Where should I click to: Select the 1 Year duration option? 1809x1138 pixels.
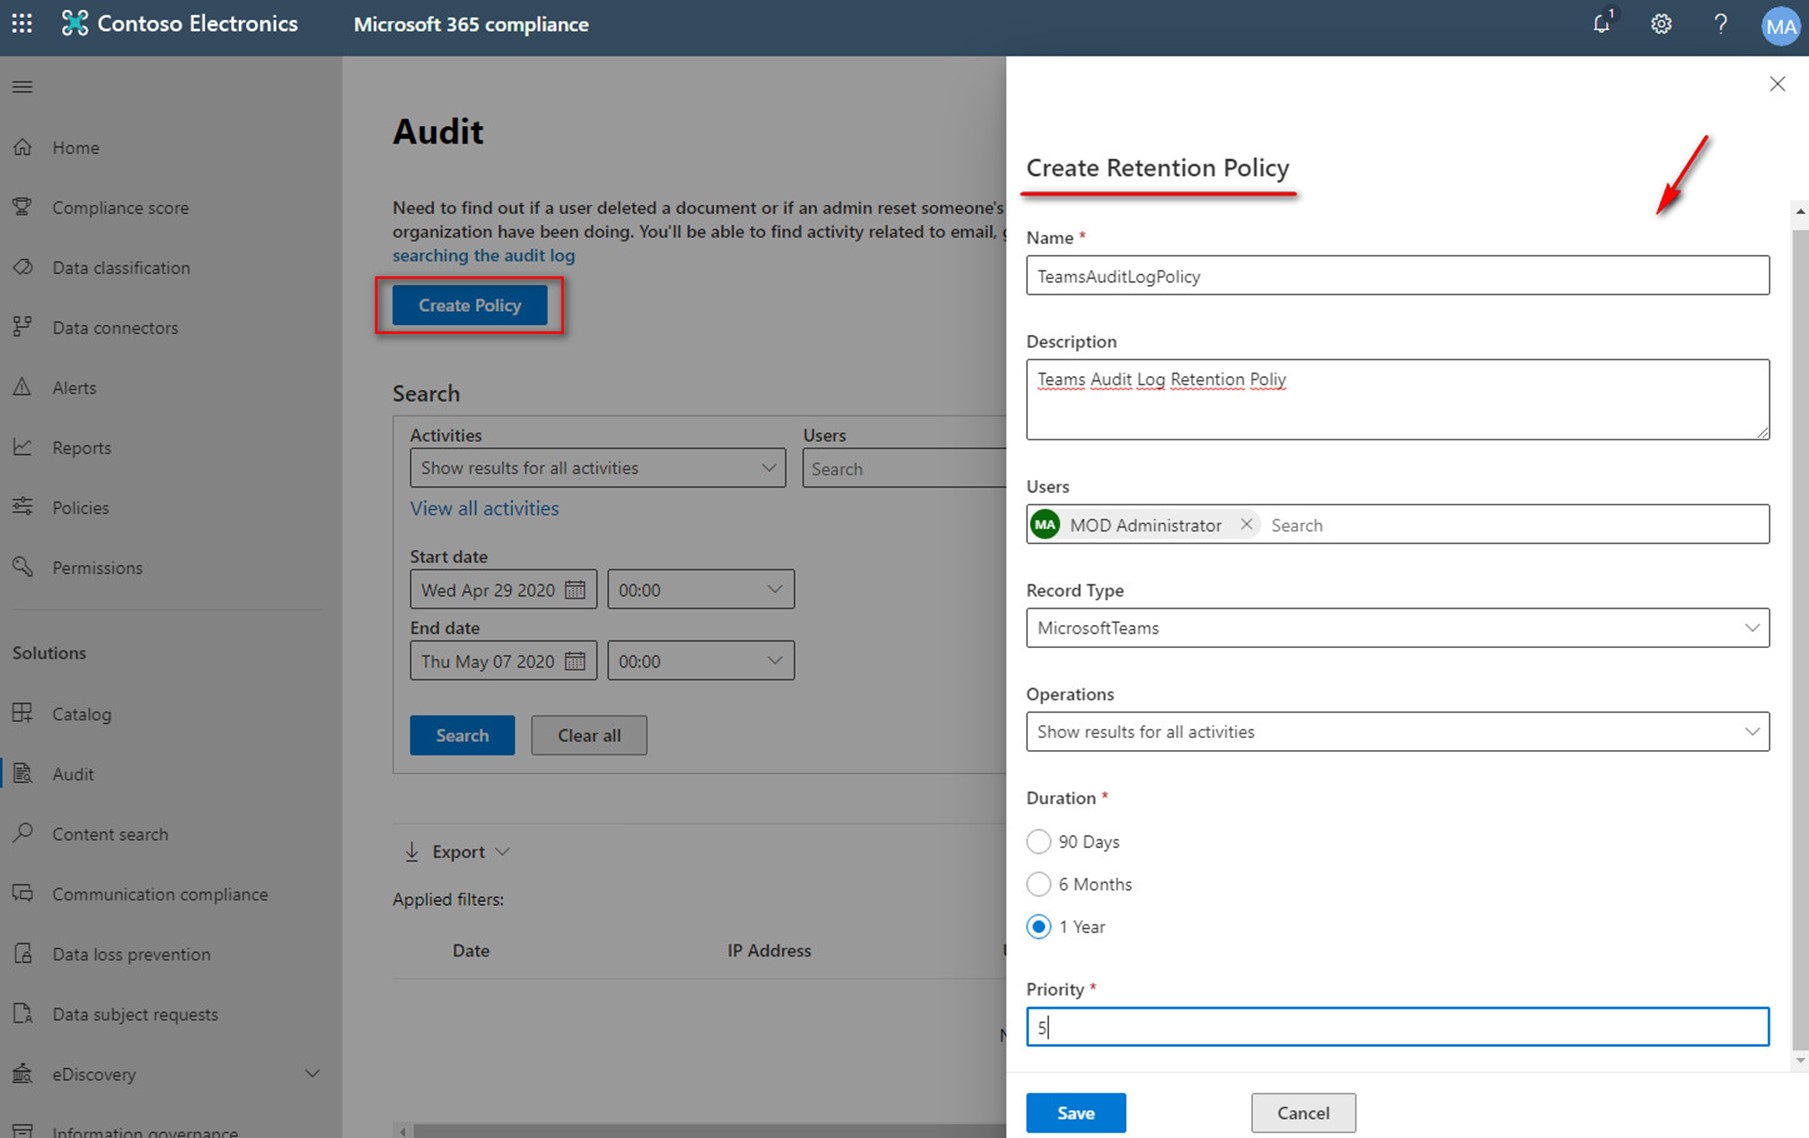click(x=1039, y=927)
